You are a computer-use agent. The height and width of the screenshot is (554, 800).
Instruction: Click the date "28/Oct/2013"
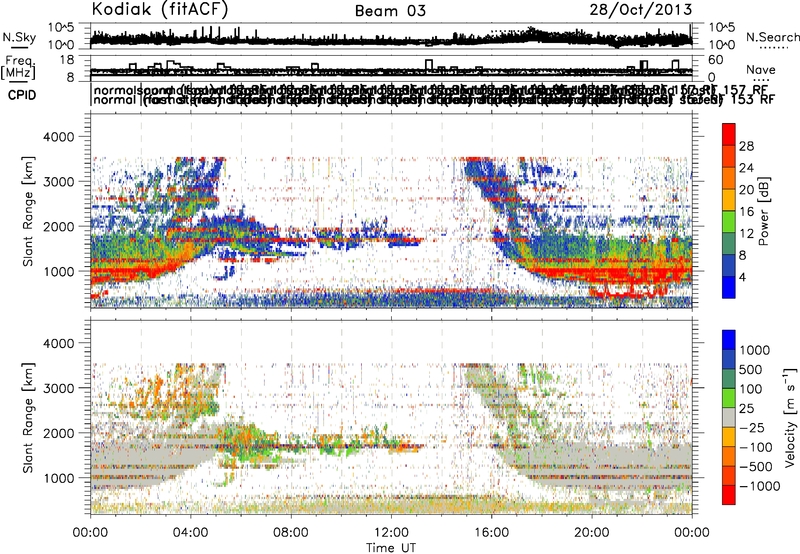[x=641, y=10]
